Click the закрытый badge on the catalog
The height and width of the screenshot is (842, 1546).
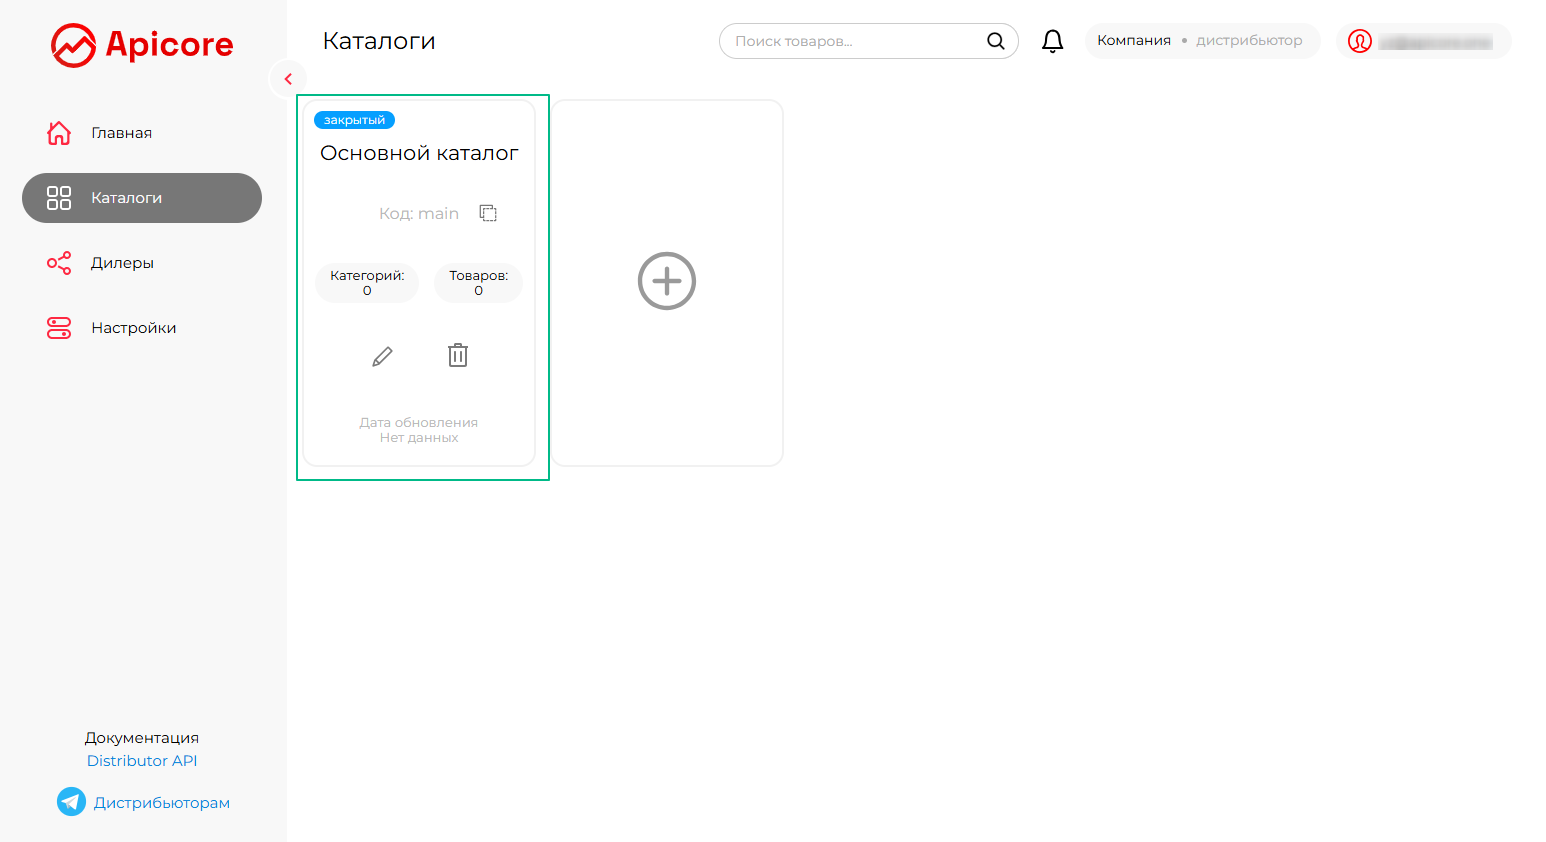coord(354,120)
